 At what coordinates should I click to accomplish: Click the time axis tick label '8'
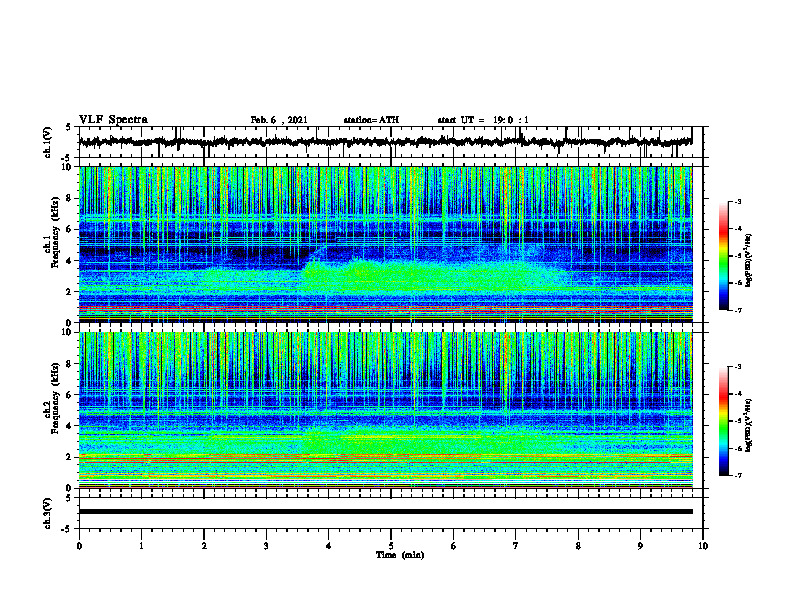(578, 546)
